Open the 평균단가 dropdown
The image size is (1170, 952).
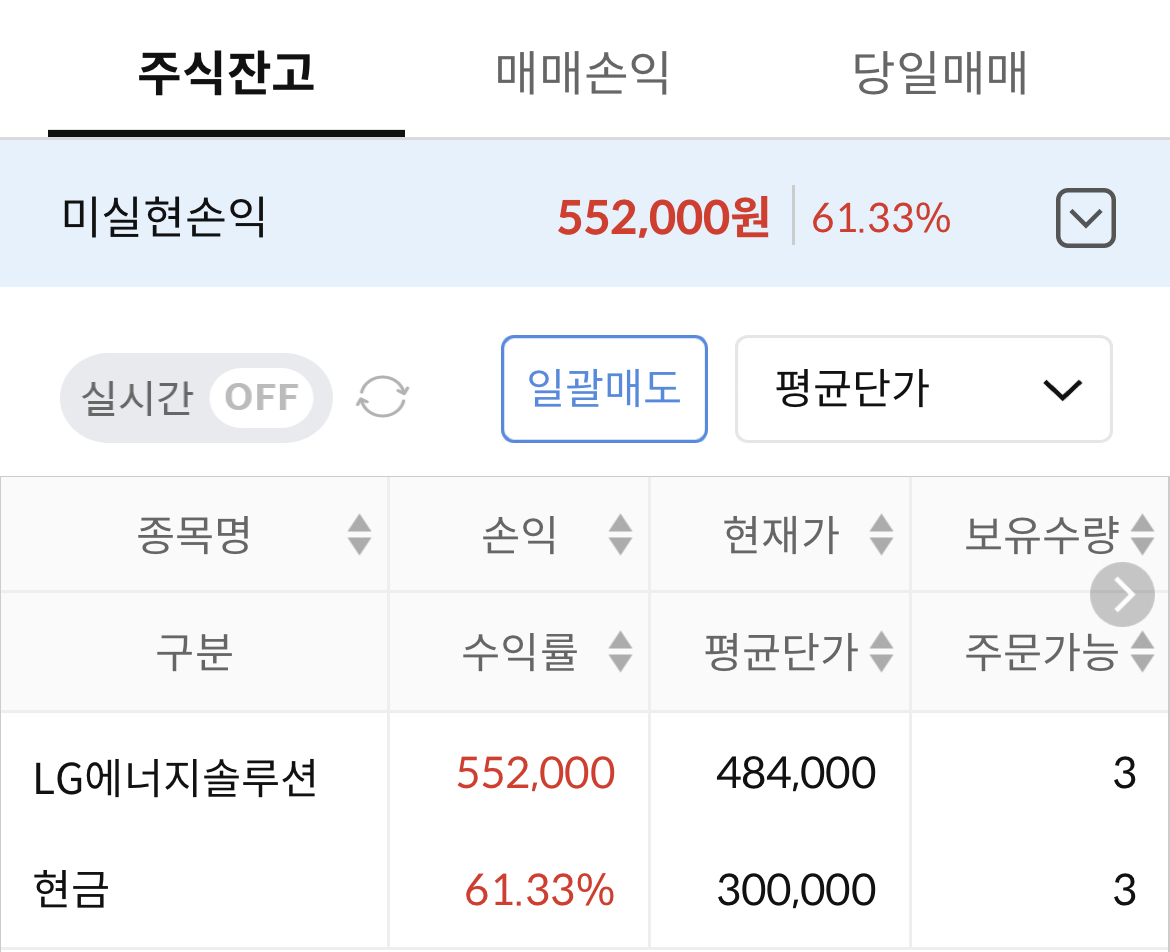pyautogui.click(x=924, y=389)
